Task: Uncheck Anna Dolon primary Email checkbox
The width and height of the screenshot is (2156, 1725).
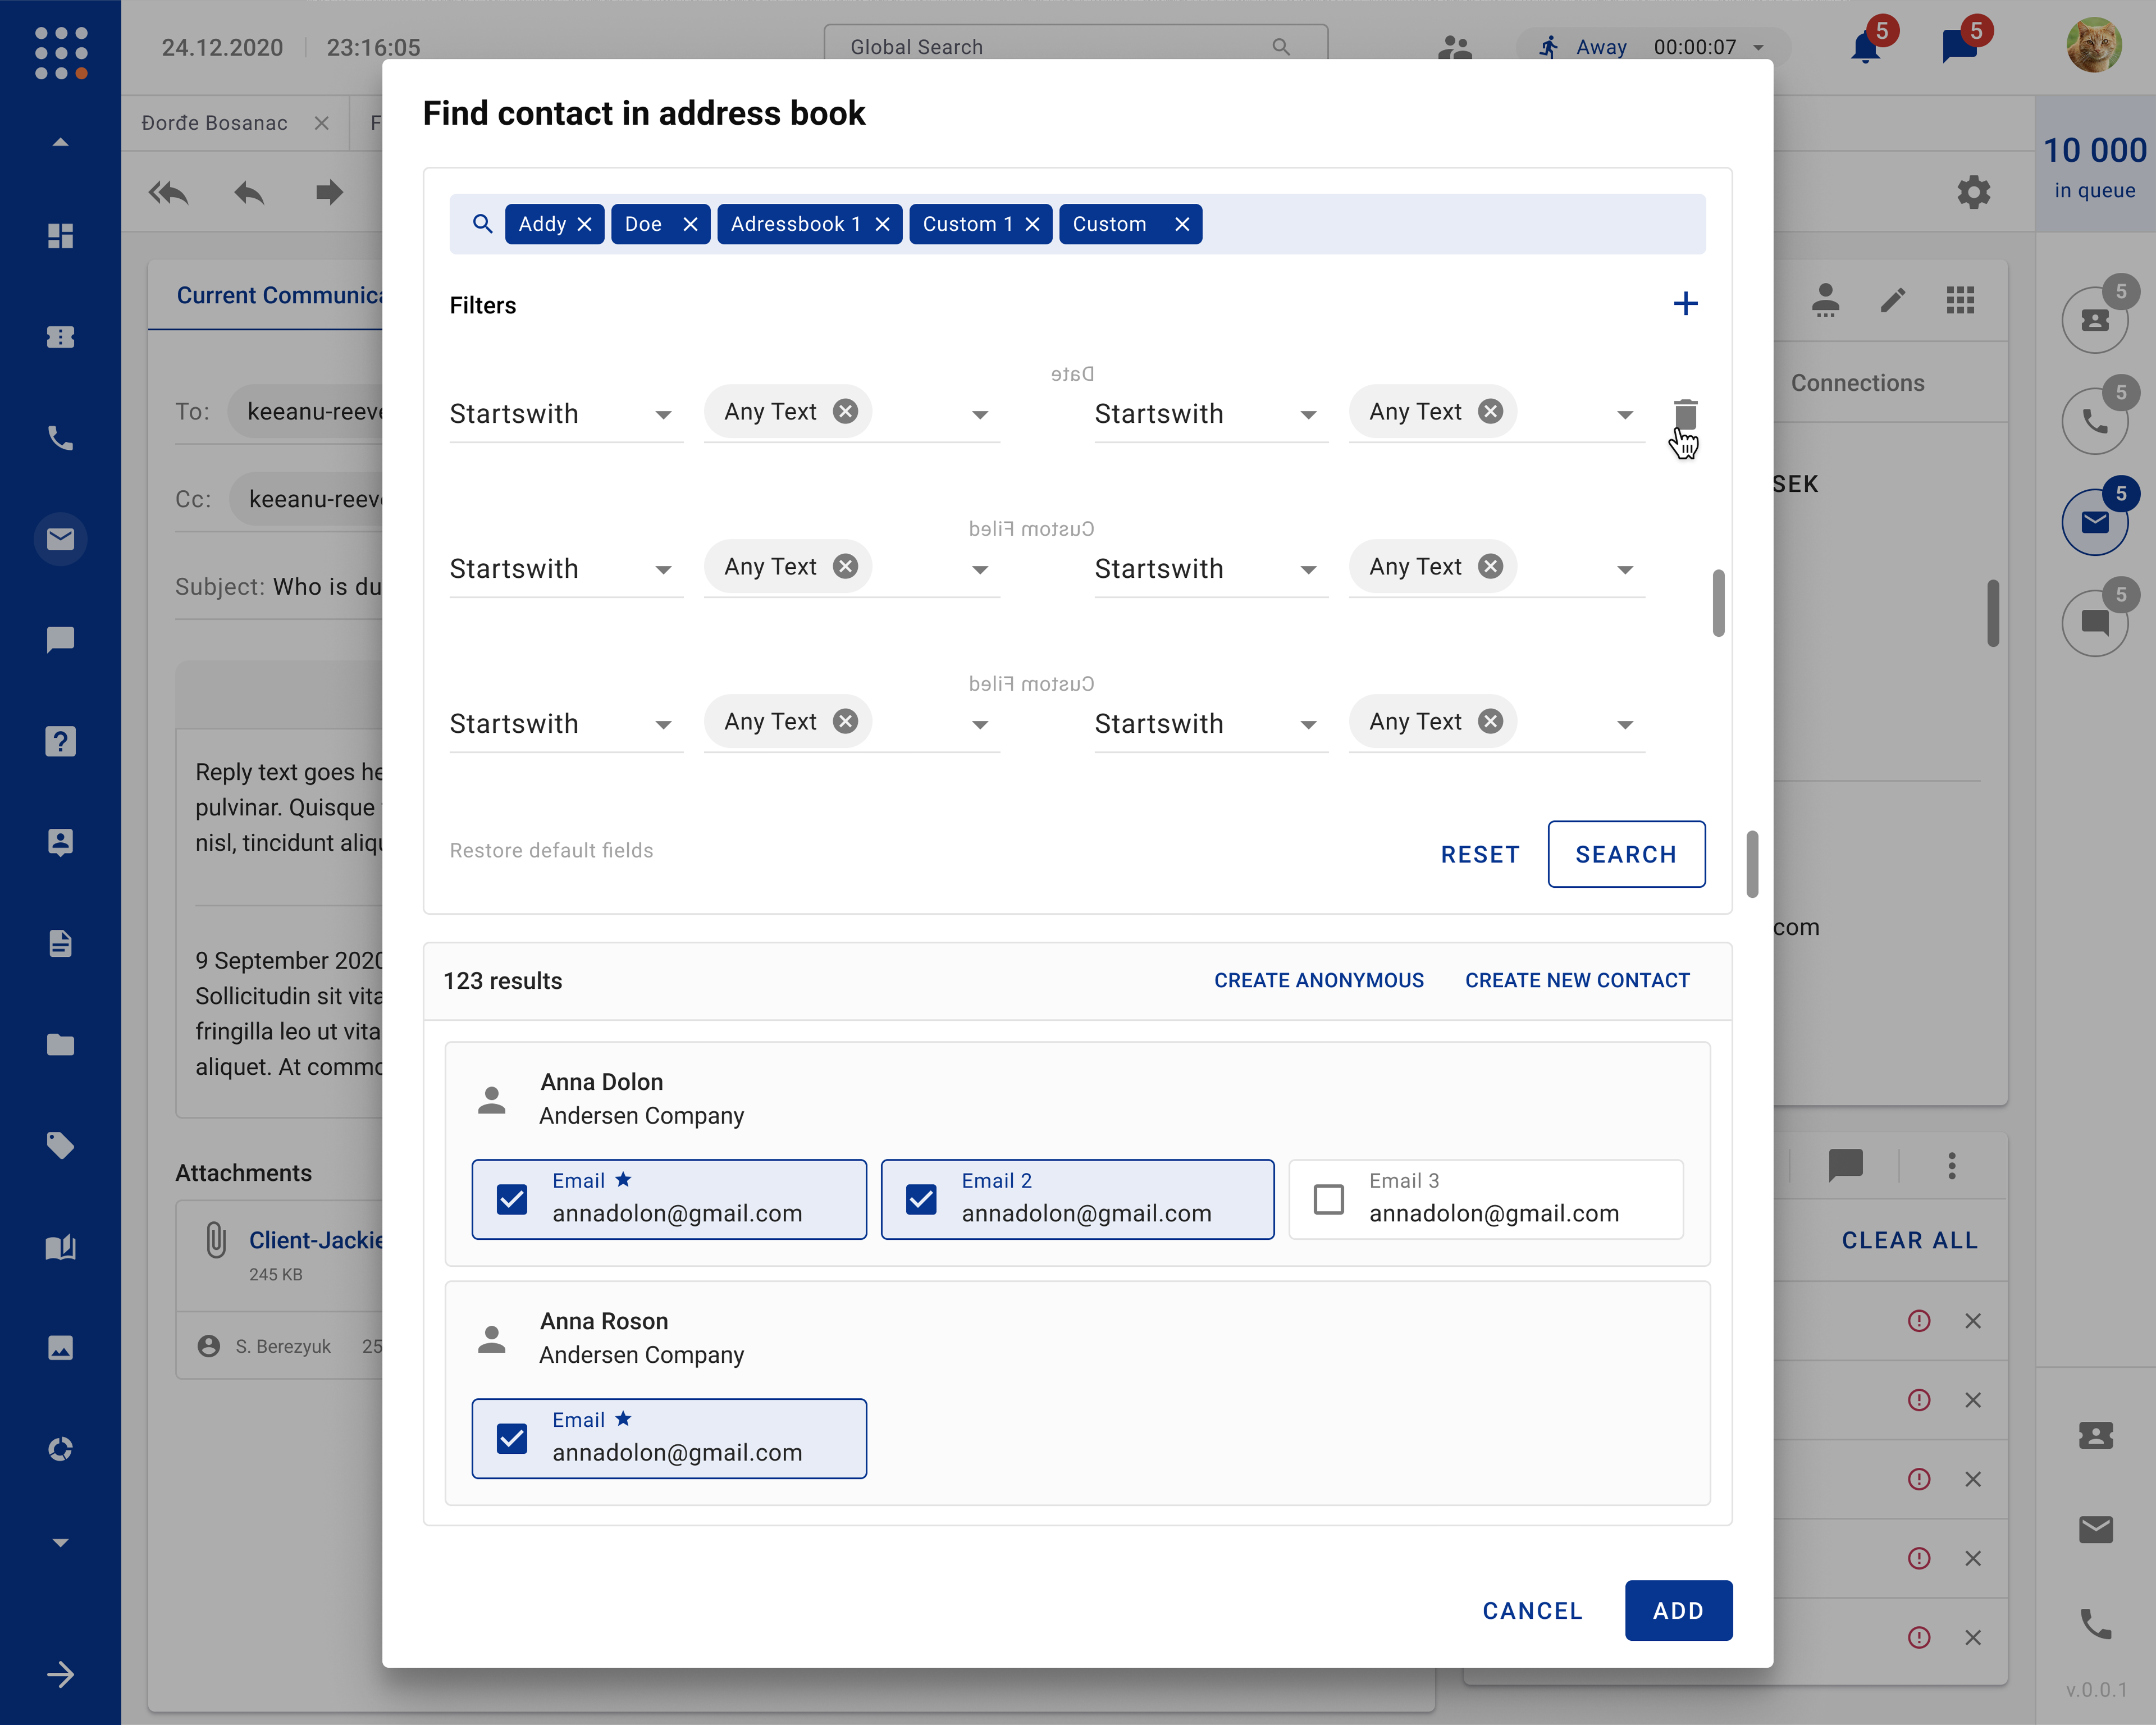Action: point(512,1199)
